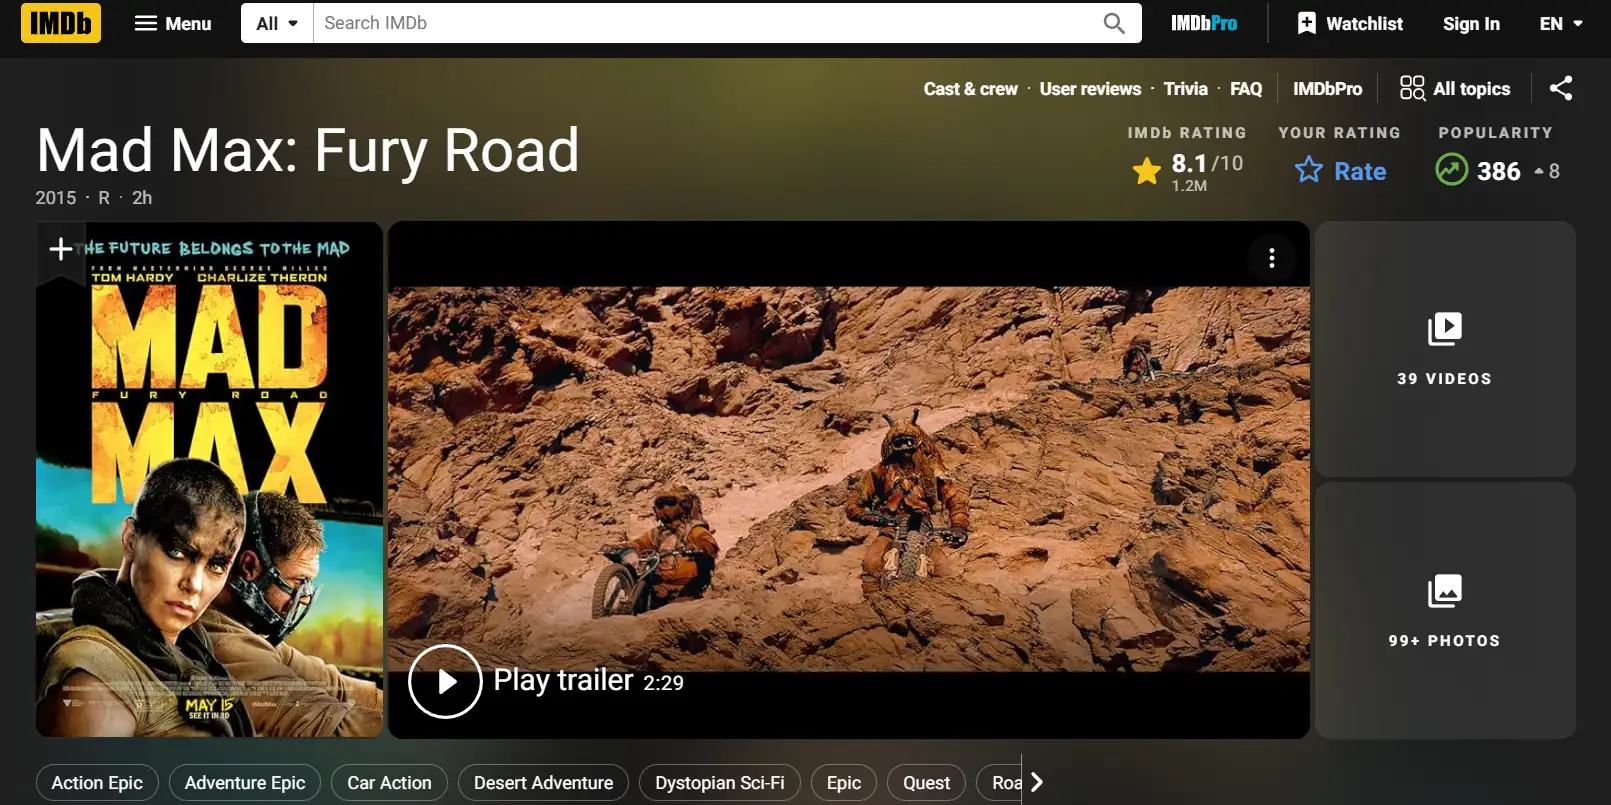Select the Desert Adventure genre chip
The image size is (1611, 805).
(x=543, y=783)
